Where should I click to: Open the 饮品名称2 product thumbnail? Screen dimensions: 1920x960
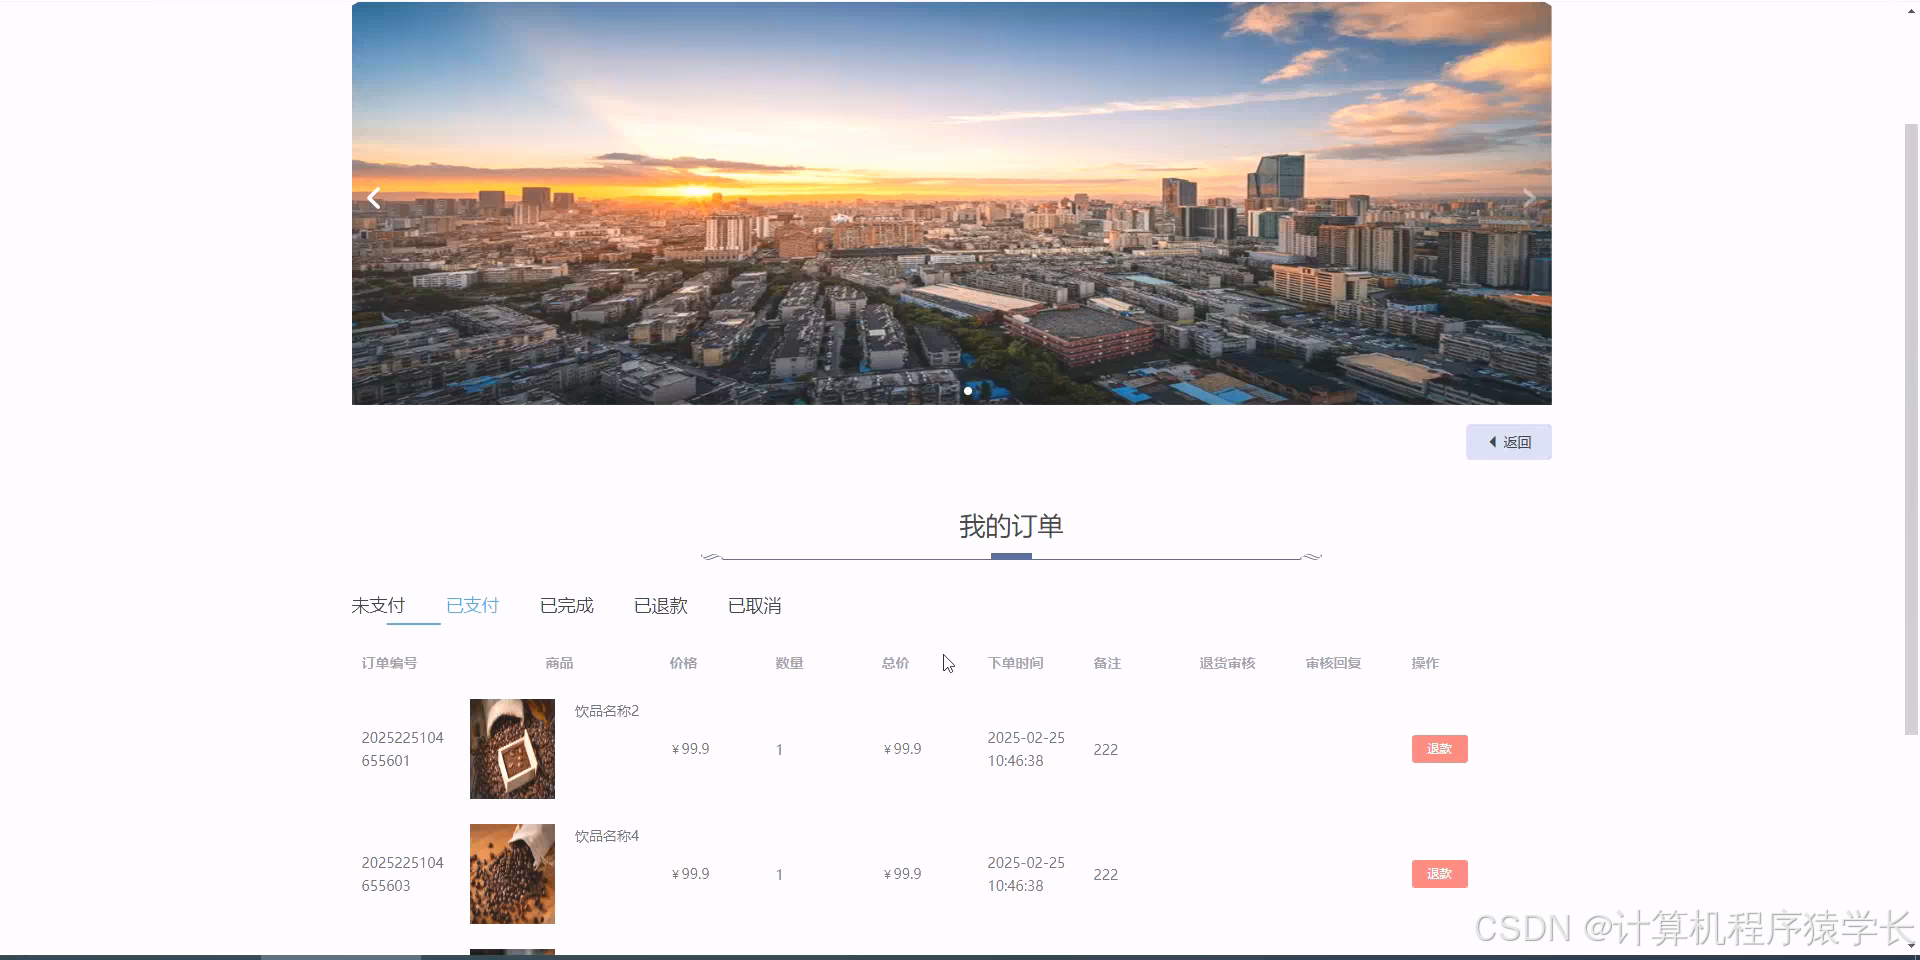tap(512, 749)
